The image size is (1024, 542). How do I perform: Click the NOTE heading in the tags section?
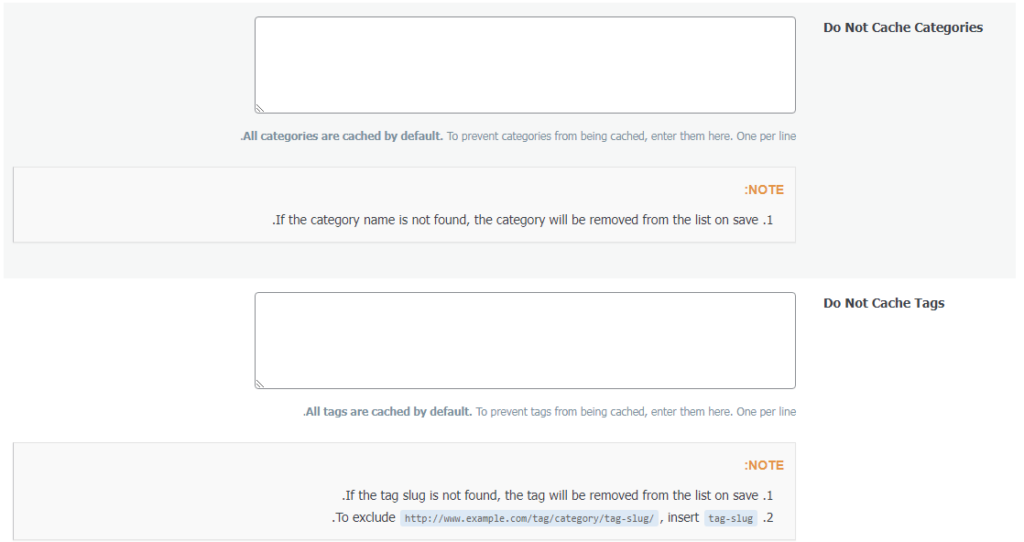tap(764, 465)
